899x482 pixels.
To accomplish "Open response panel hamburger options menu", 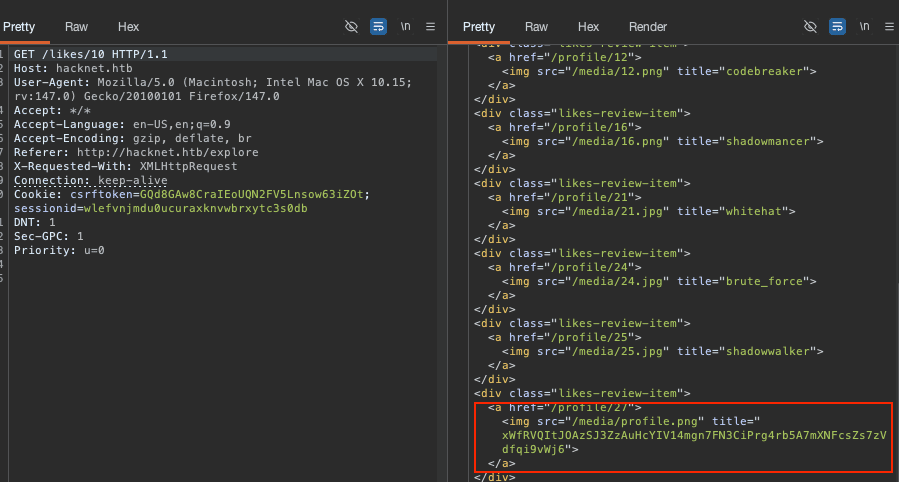I will [889, 27].
